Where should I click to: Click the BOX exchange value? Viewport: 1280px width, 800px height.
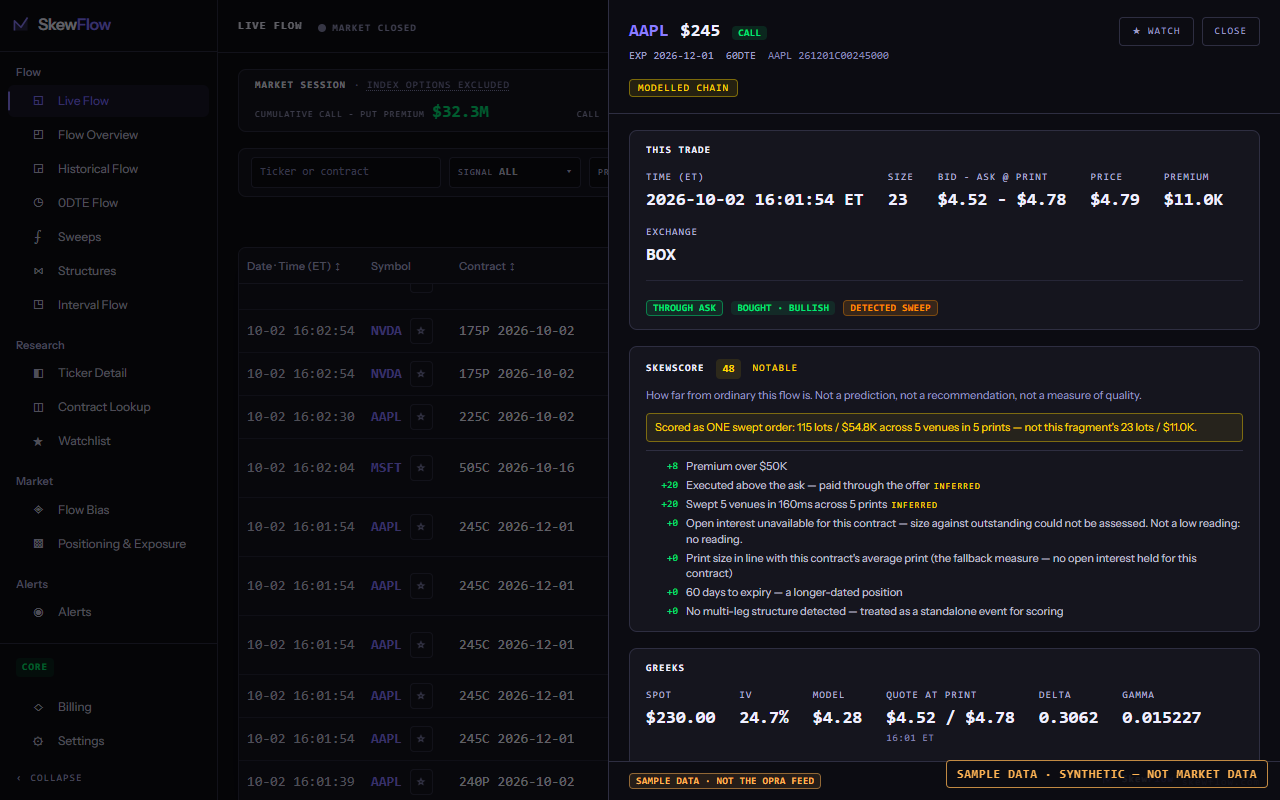661,255
